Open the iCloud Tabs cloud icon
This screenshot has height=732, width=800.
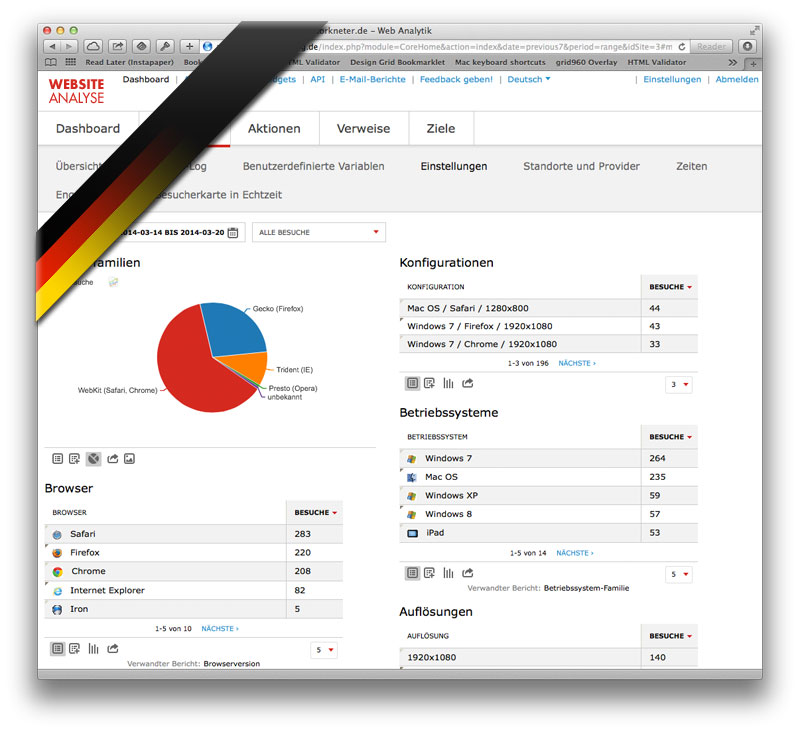click(x=93, y=46)
